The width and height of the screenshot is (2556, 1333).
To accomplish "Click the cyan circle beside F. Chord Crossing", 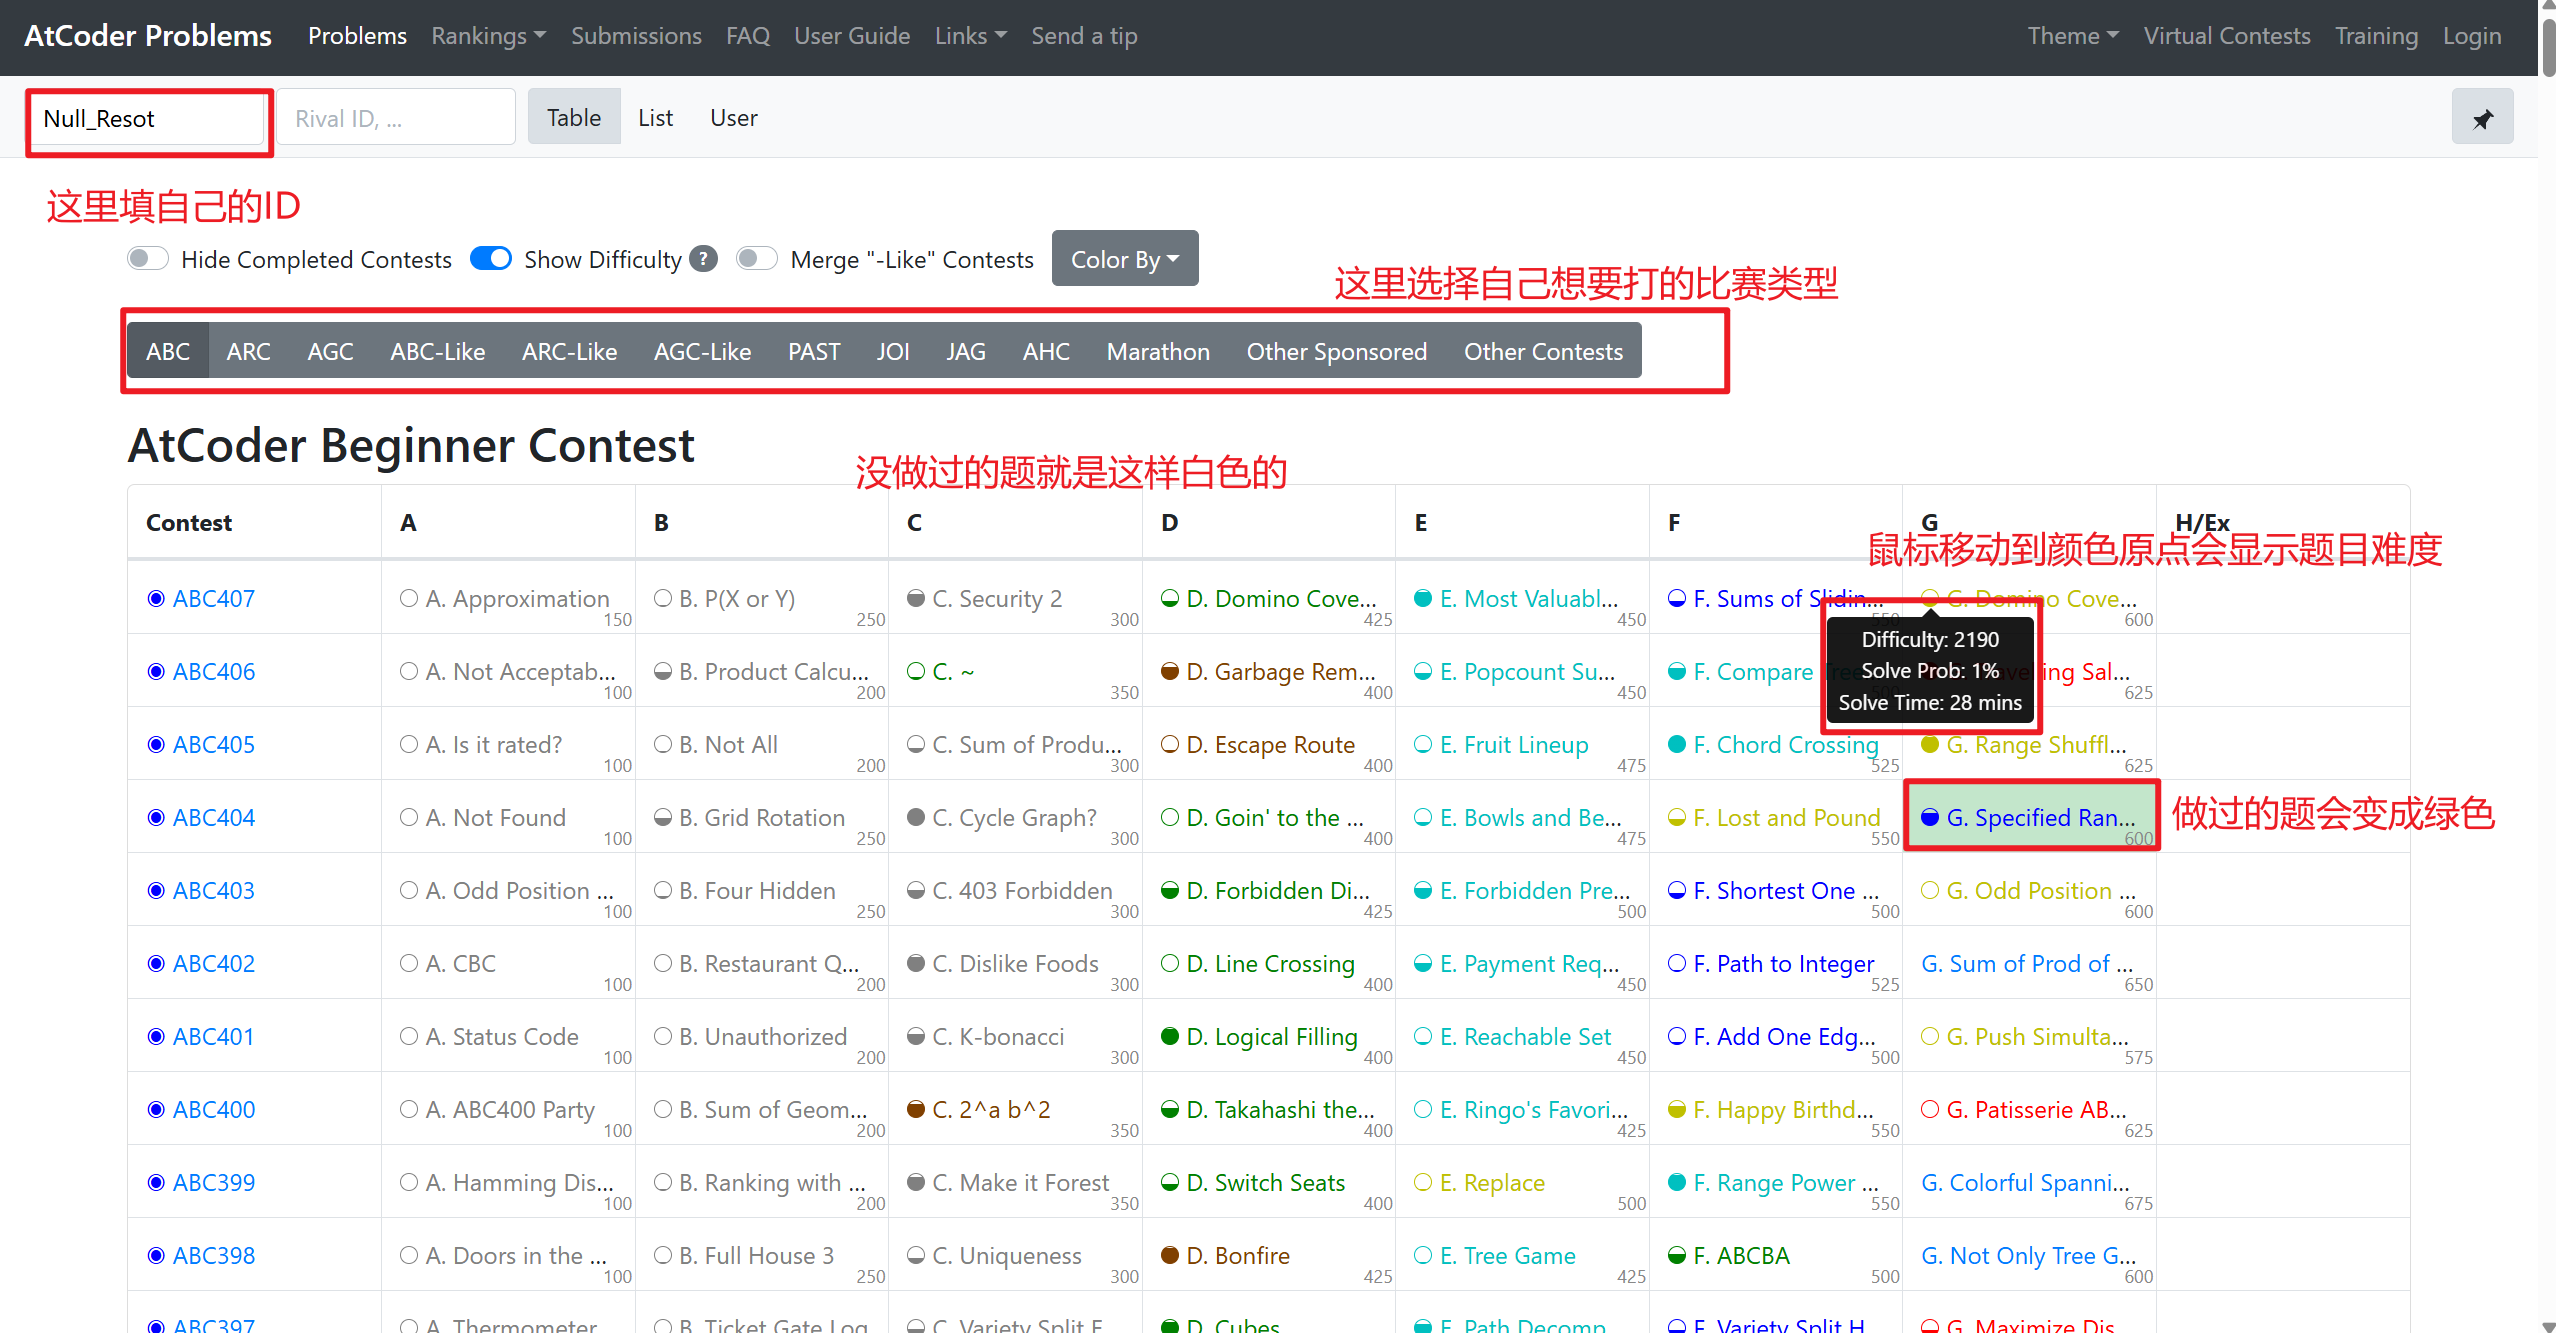I will pos(1677,744).
